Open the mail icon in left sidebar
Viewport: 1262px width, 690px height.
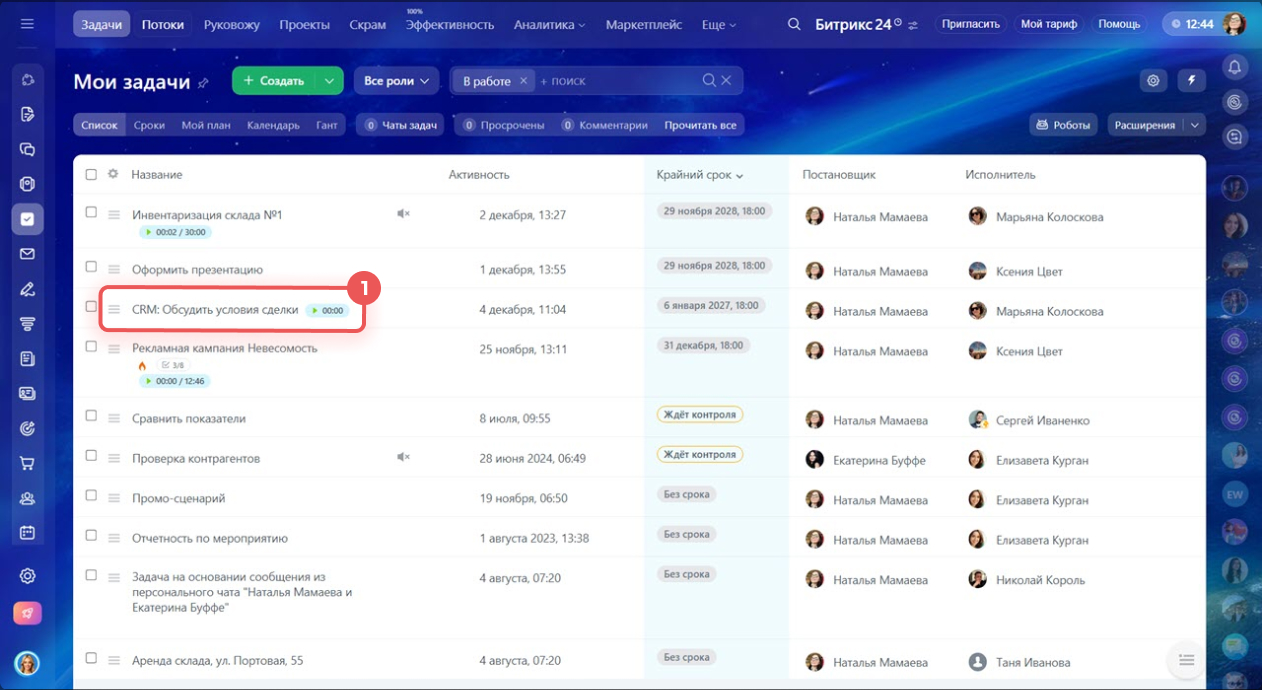click(x=27, y=254)
